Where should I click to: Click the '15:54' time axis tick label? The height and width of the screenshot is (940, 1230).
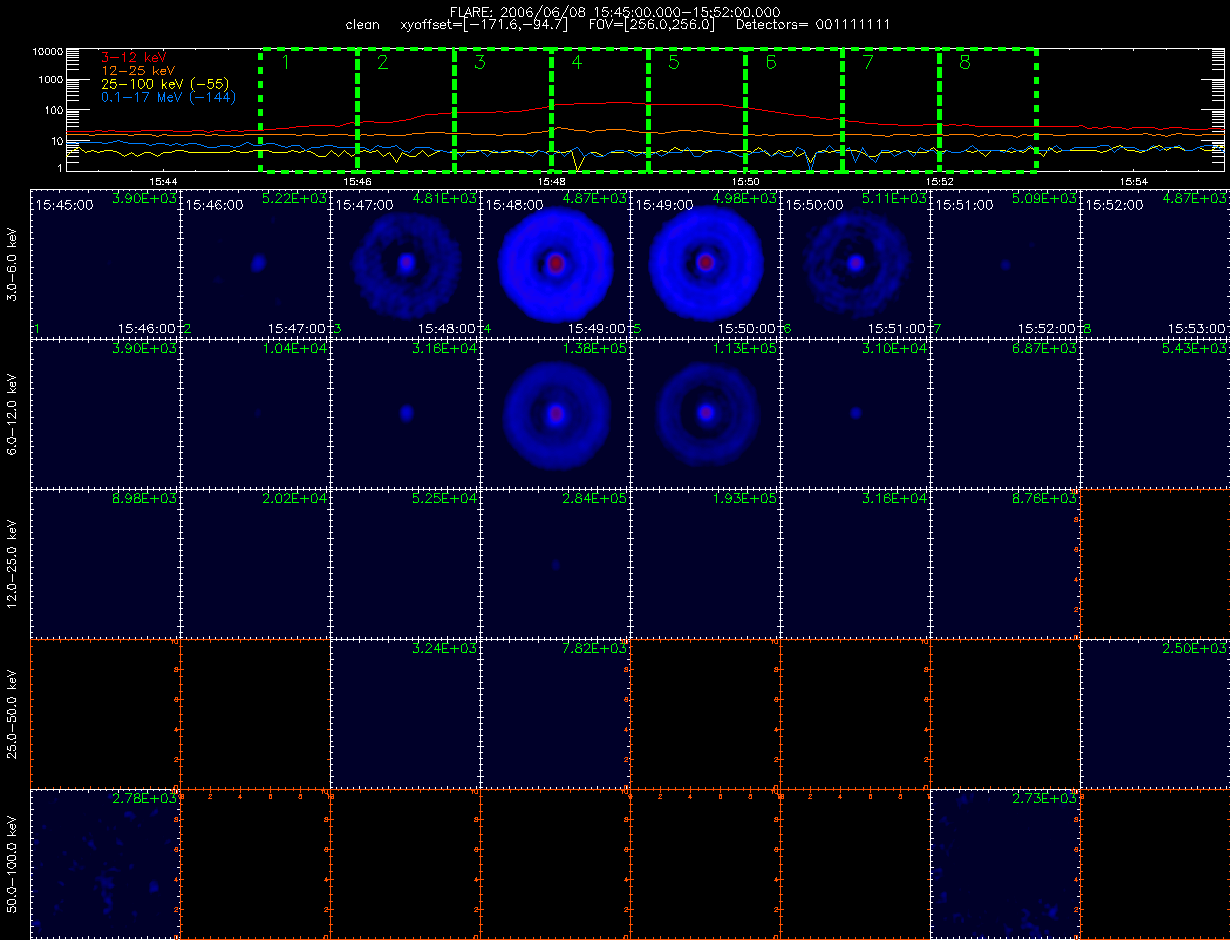pos(1133,182)
